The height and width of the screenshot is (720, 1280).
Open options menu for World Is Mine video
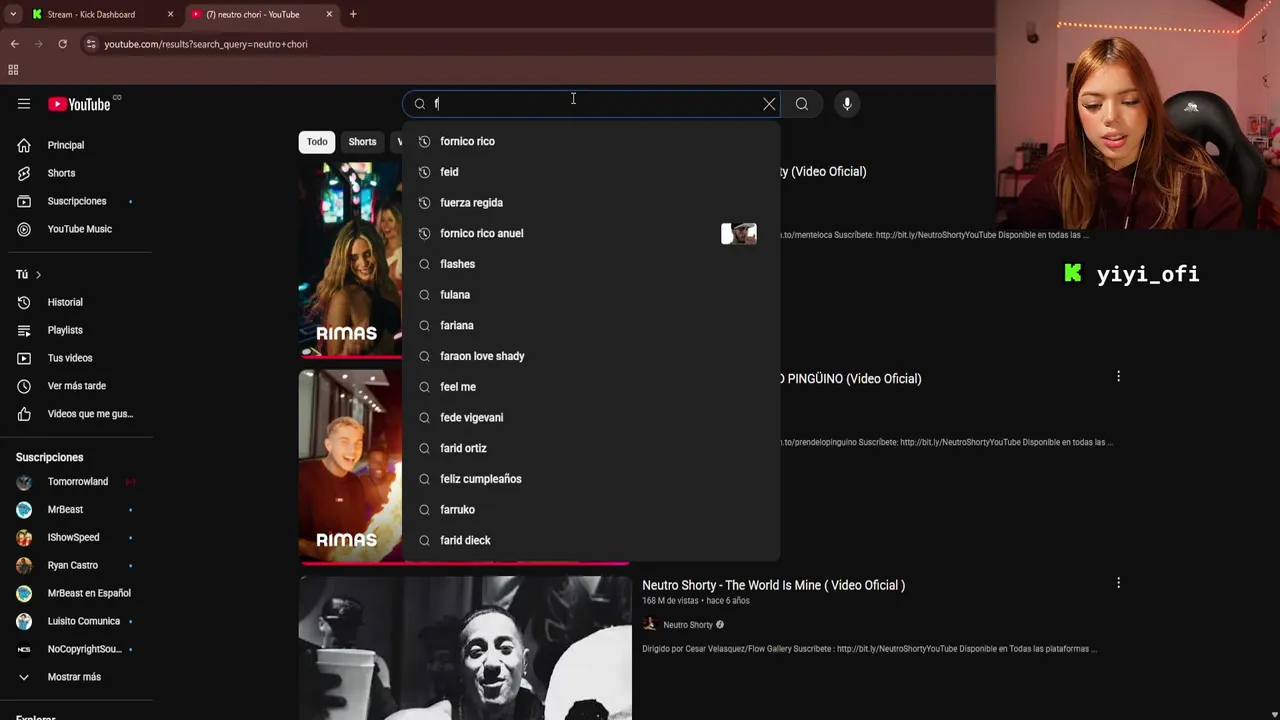click(1118, 583)
